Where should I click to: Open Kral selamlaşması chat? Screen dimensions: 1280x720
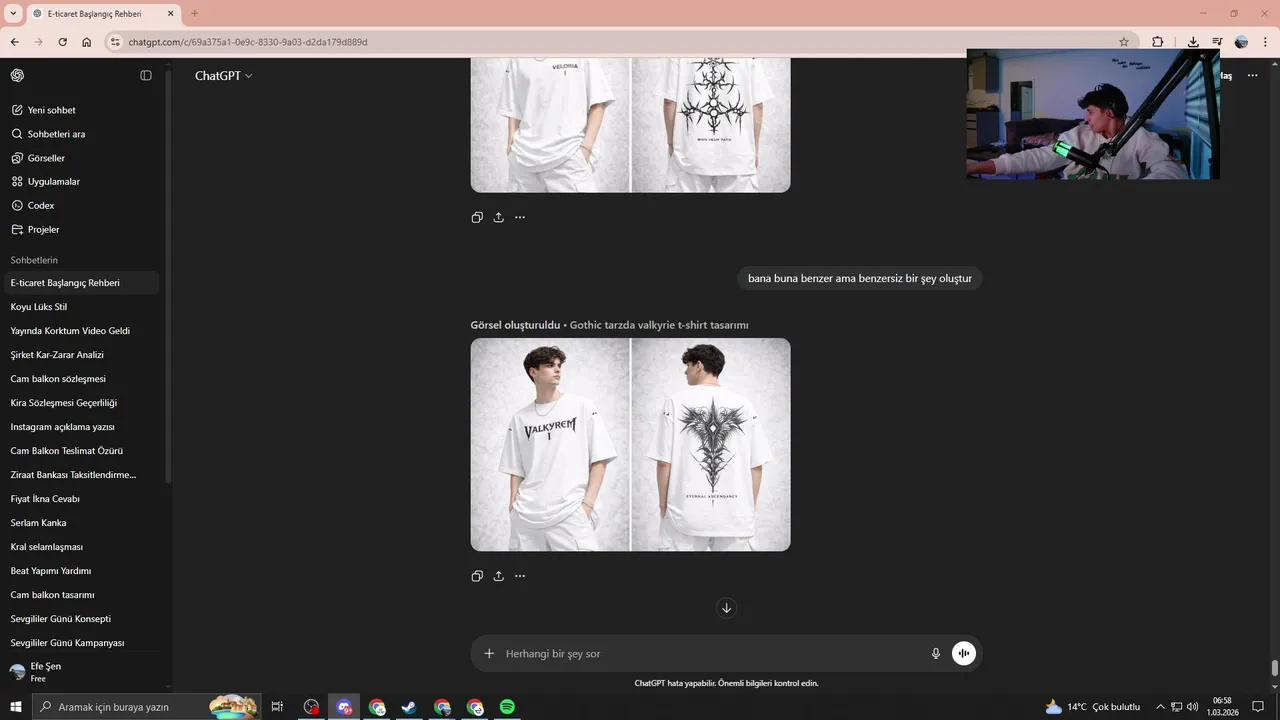pos(80,547)
